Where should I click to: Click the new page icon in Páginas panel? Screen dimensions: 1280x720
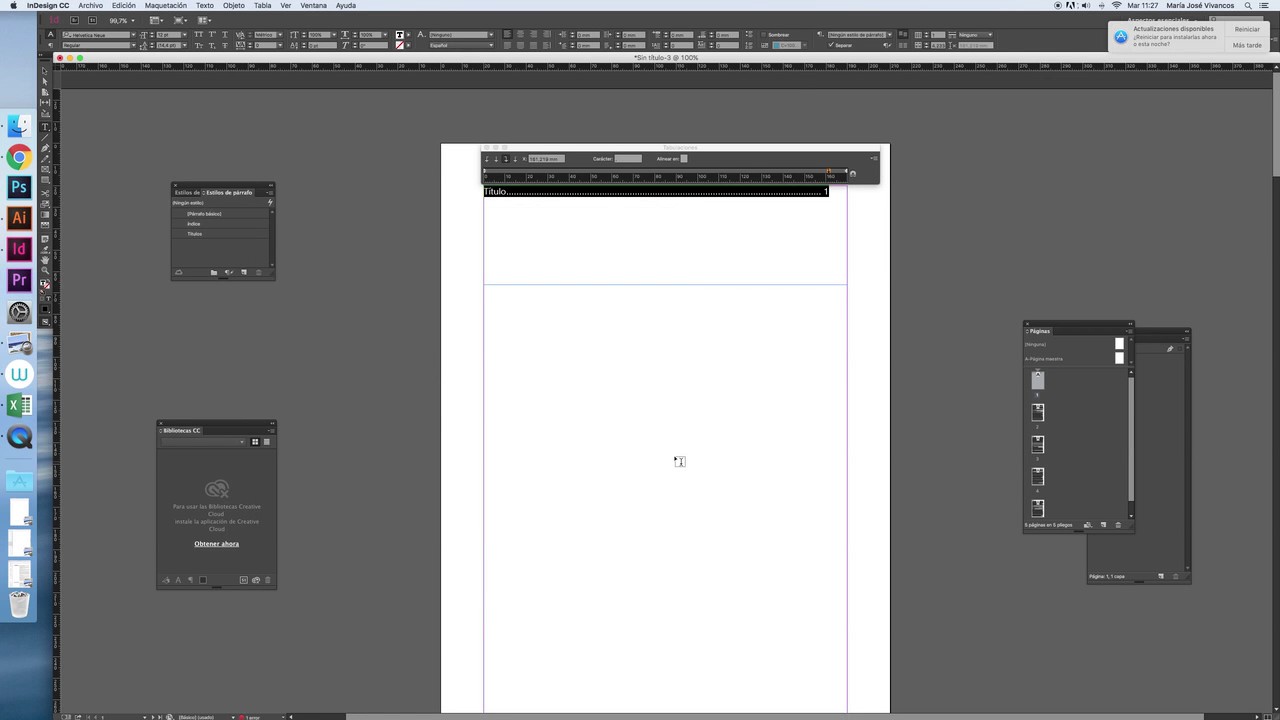(1104, 525)
